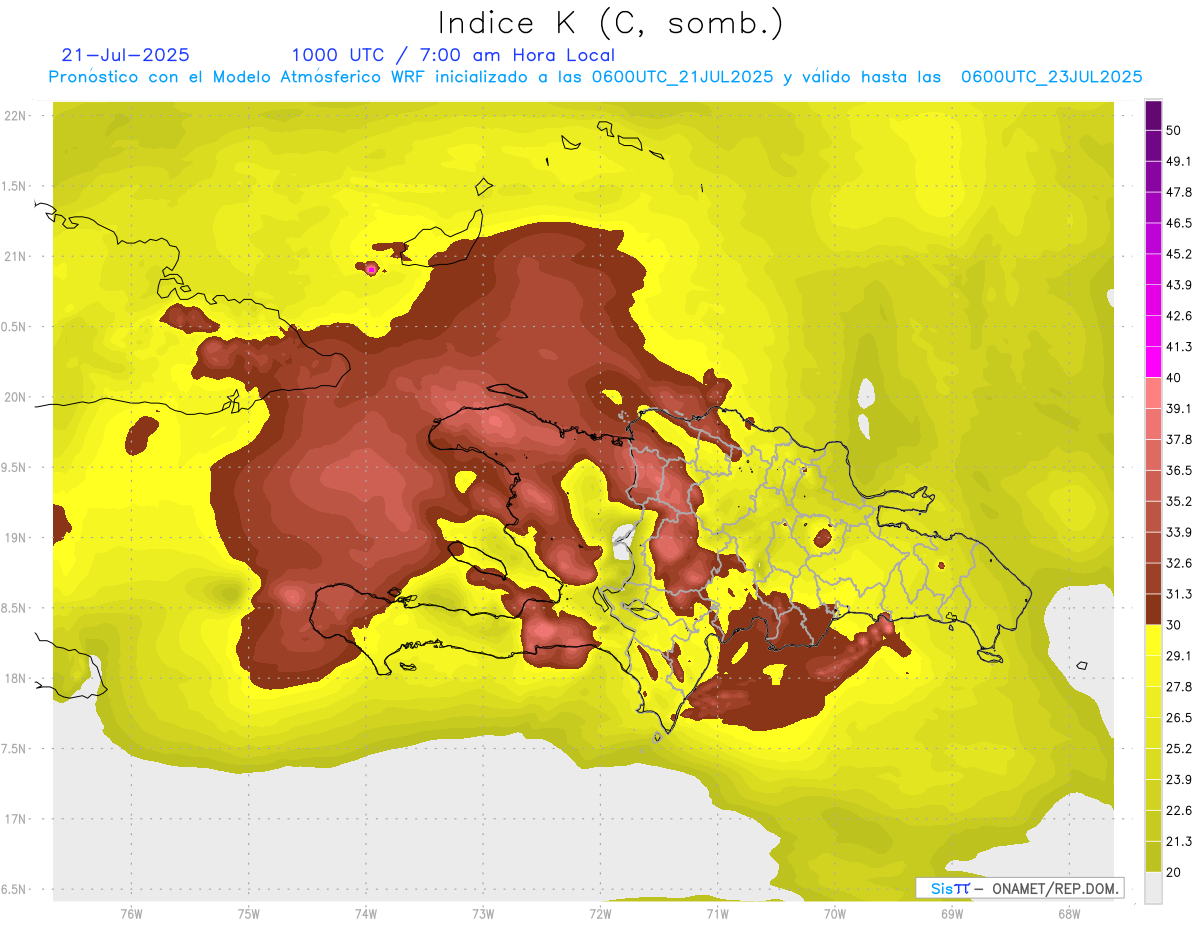Image resolution: width=1200 pixels, height=927 pixels.
Task: Click the '74W' longitude axis label
Action: point(366,914)
